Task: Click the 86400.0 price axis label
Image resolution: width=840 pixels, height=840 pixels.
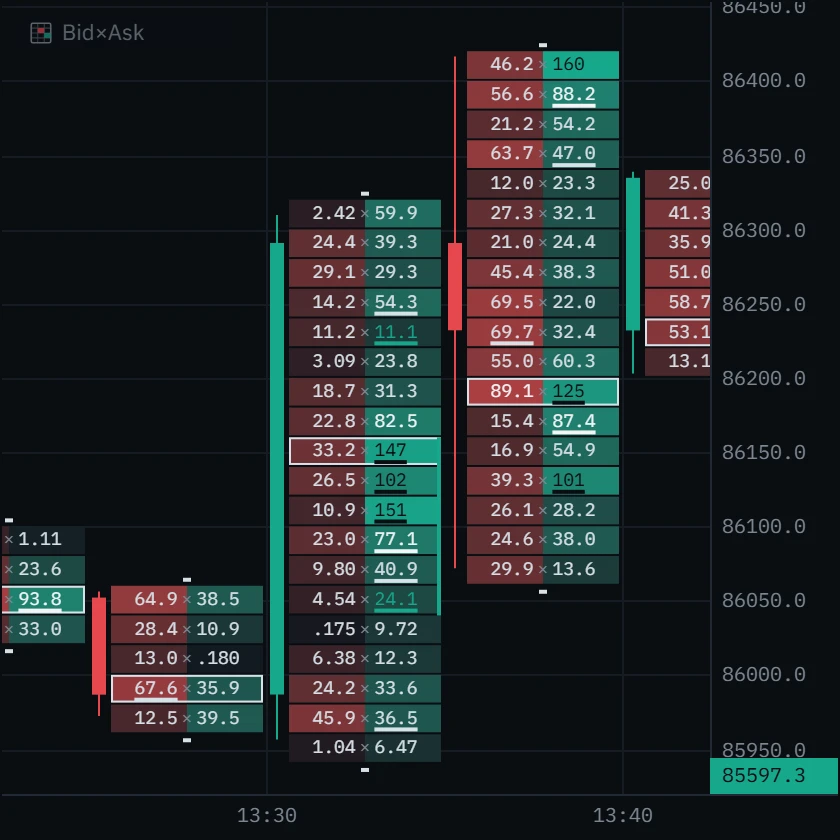Action: point(763,80)
